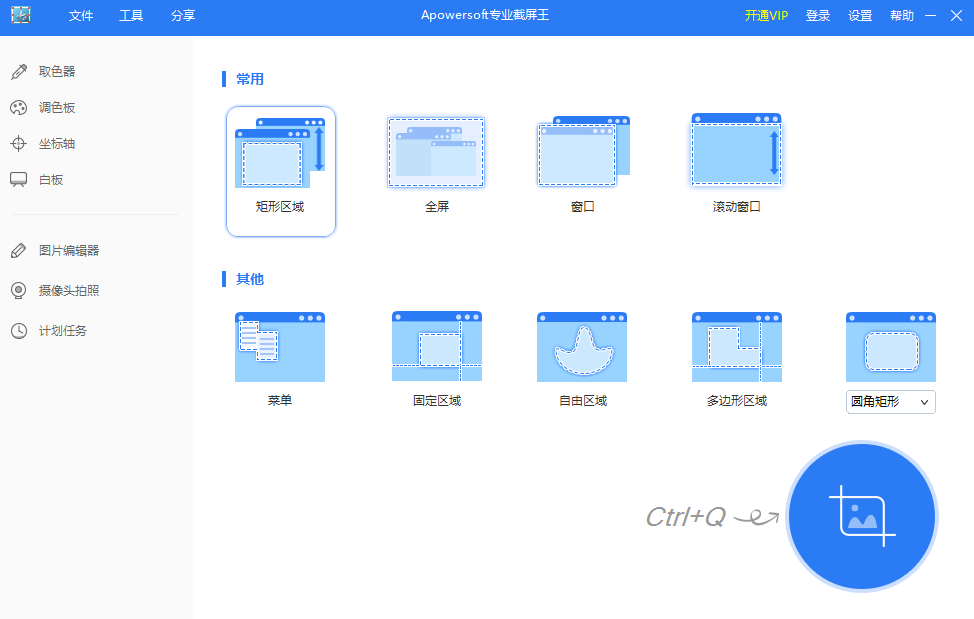Viewport: 974px width, 619px height.
Task: Open the 工具 menu
Action: click(x=130, y=16)
